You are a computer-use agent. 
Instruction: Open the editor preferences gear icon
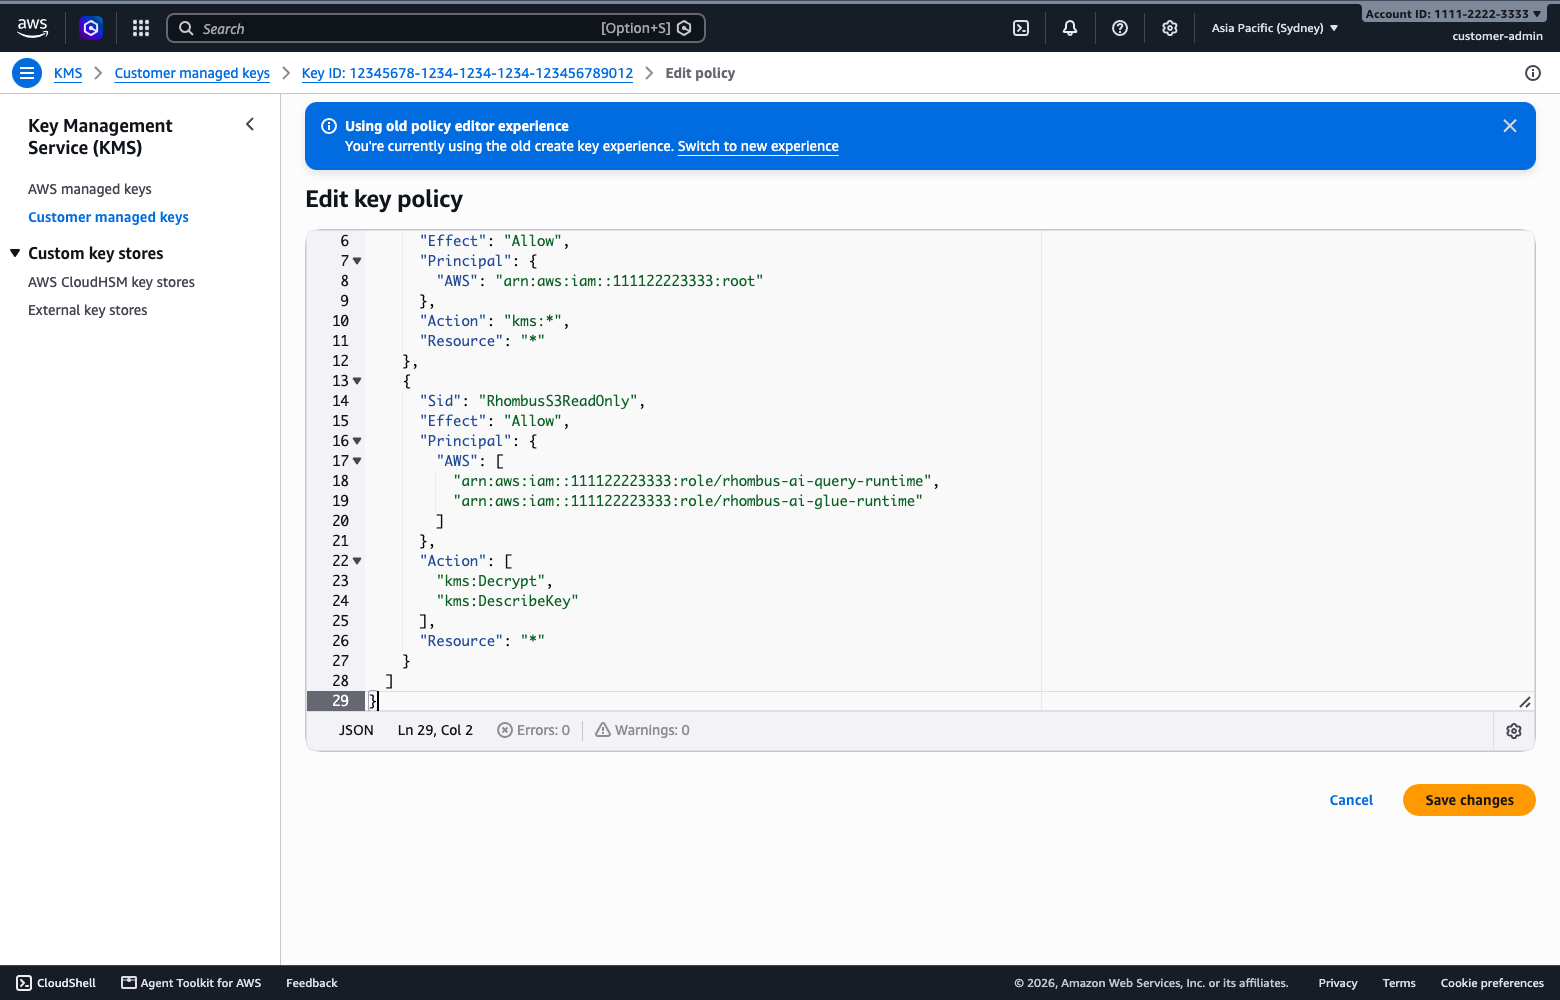pos(1514,731)
